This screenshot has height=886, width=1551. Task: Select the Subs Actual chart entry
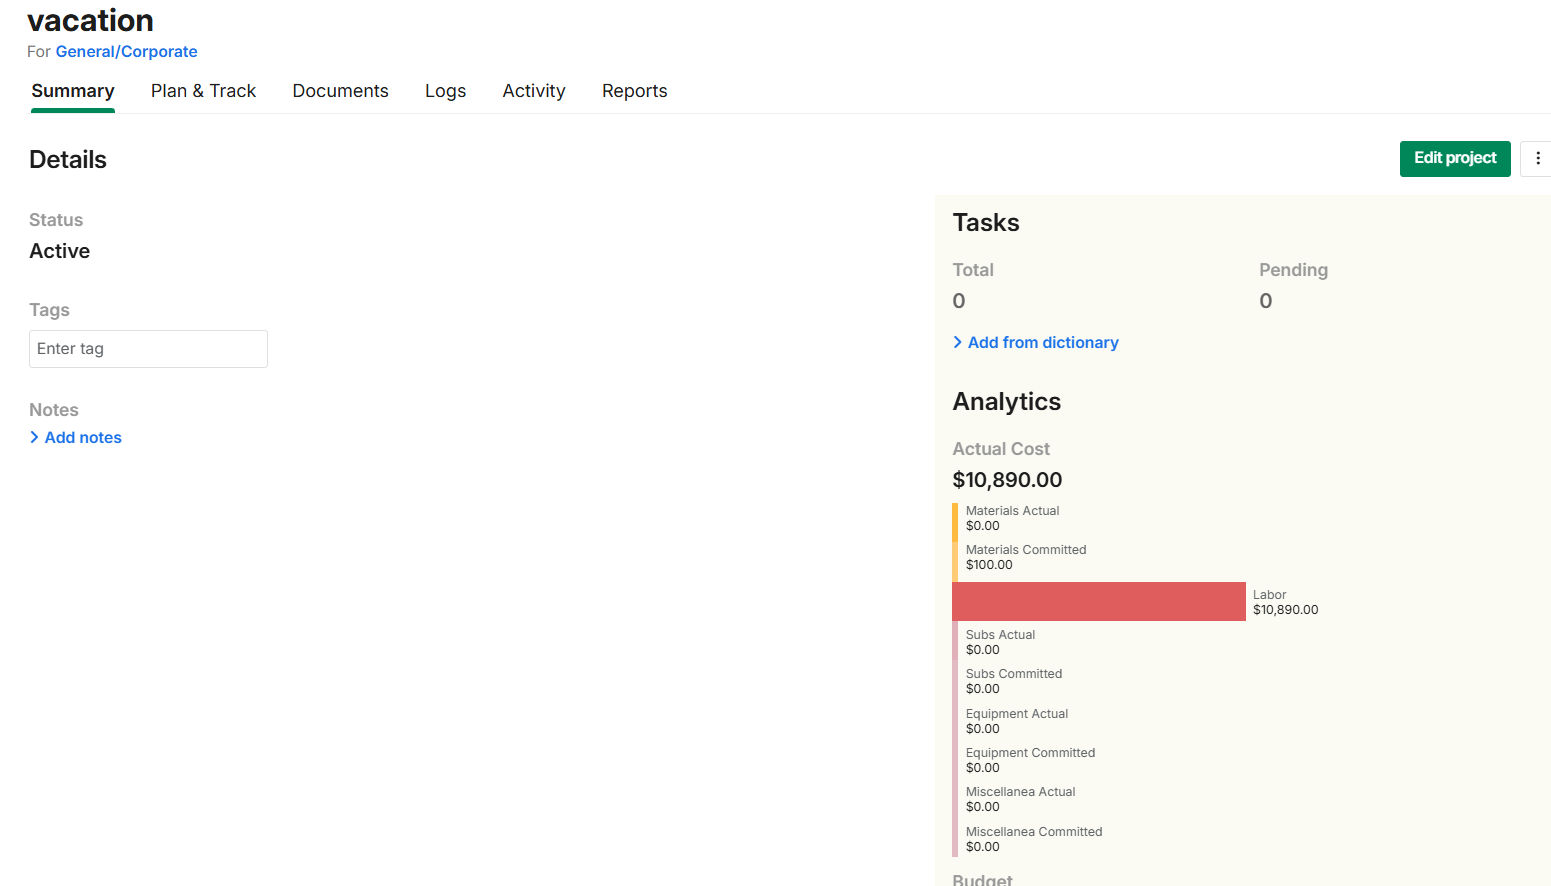coord(1000,642)
